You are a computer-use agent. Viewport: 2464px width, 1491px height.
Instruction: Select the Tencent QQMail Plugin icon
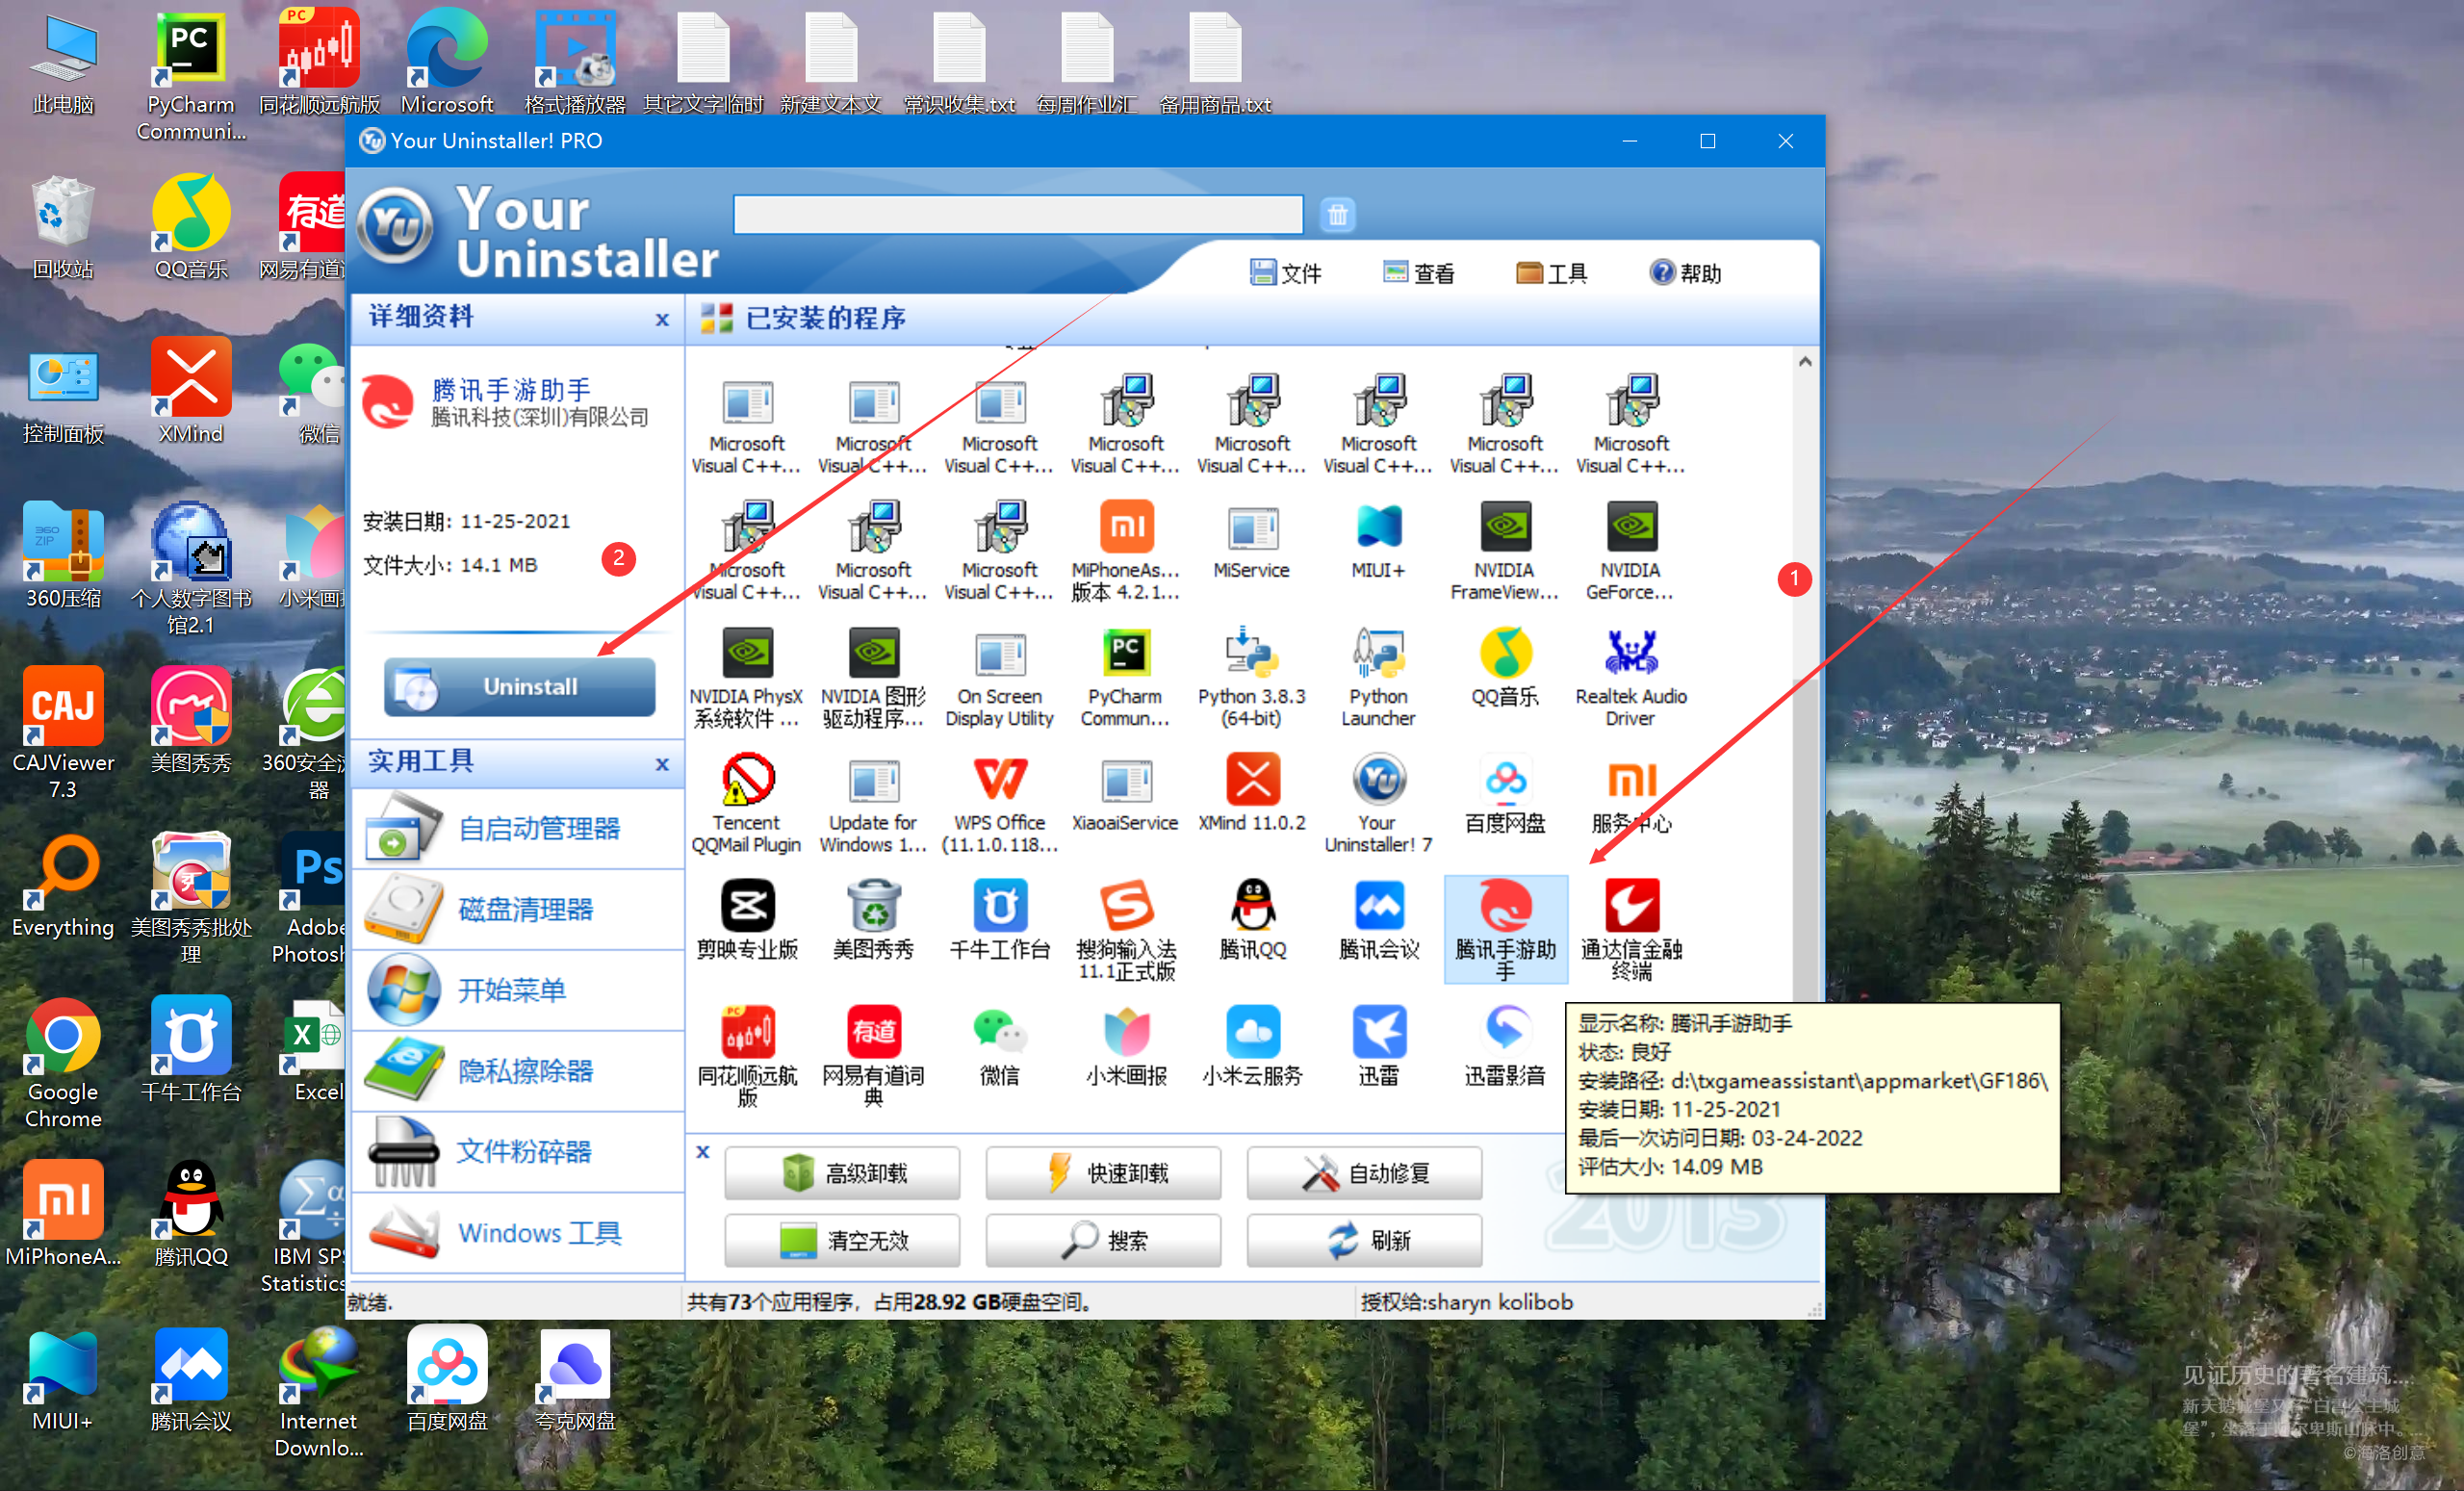pos(746,781)
